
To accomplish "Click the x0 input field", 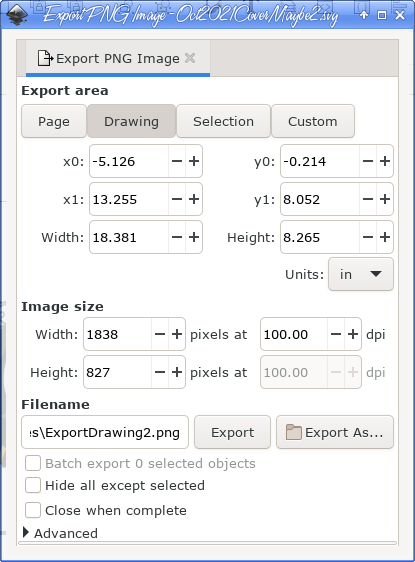I will tap(129, 161).
